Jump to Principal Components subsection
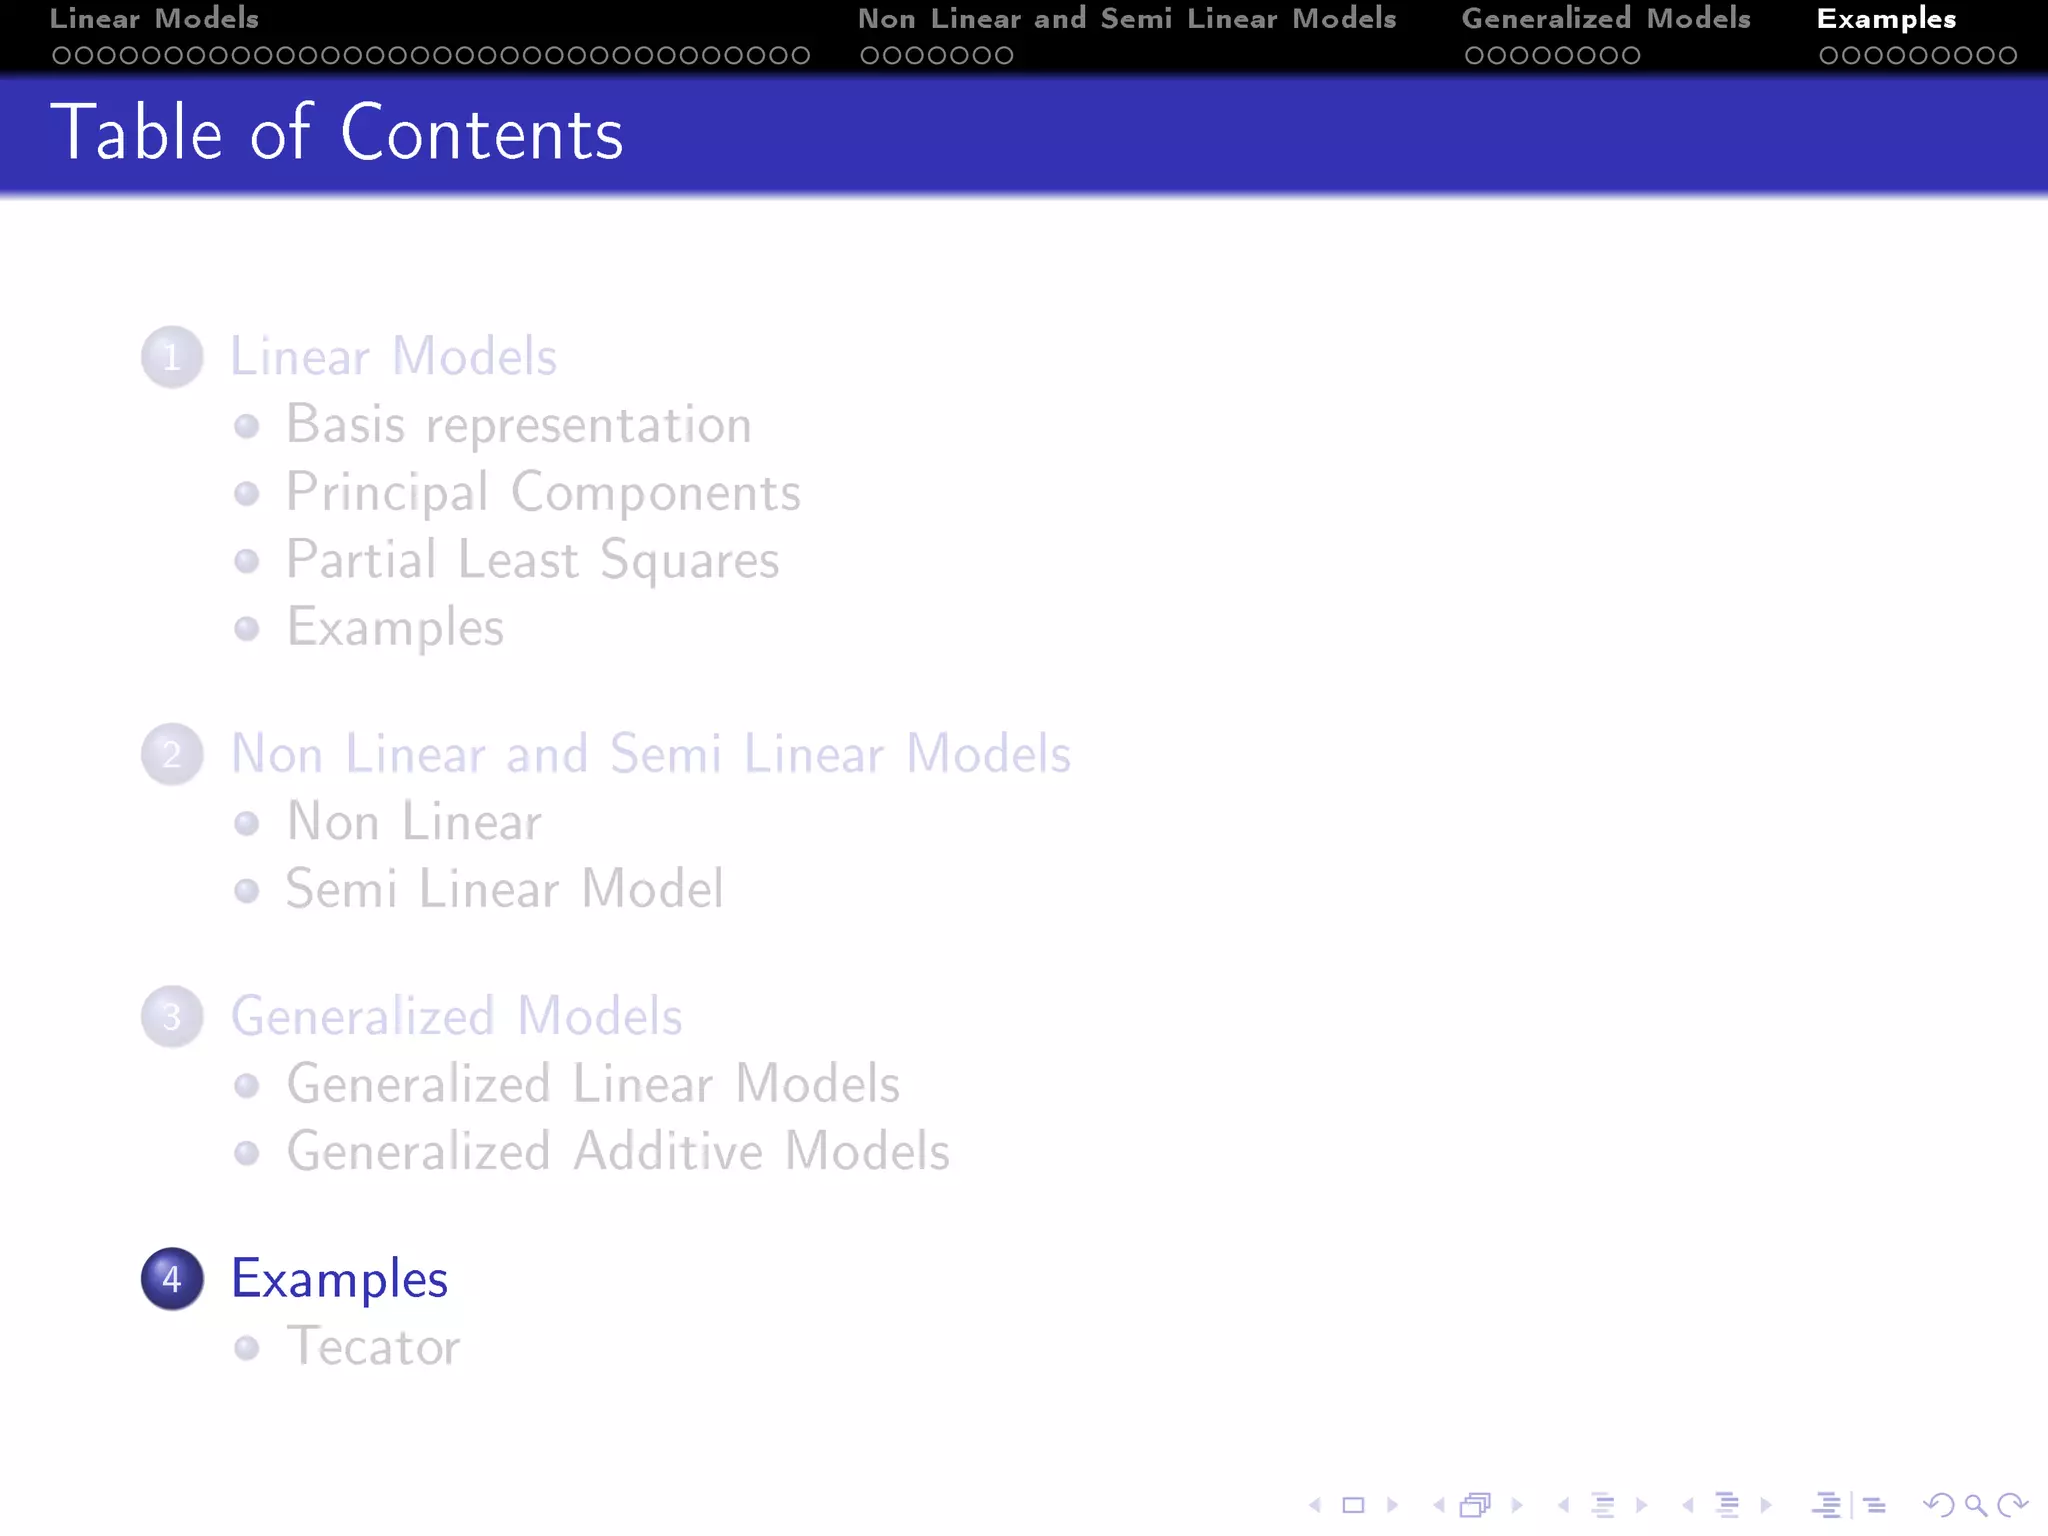Viewport: 2048px width, 1536px height. coord(543,493)
